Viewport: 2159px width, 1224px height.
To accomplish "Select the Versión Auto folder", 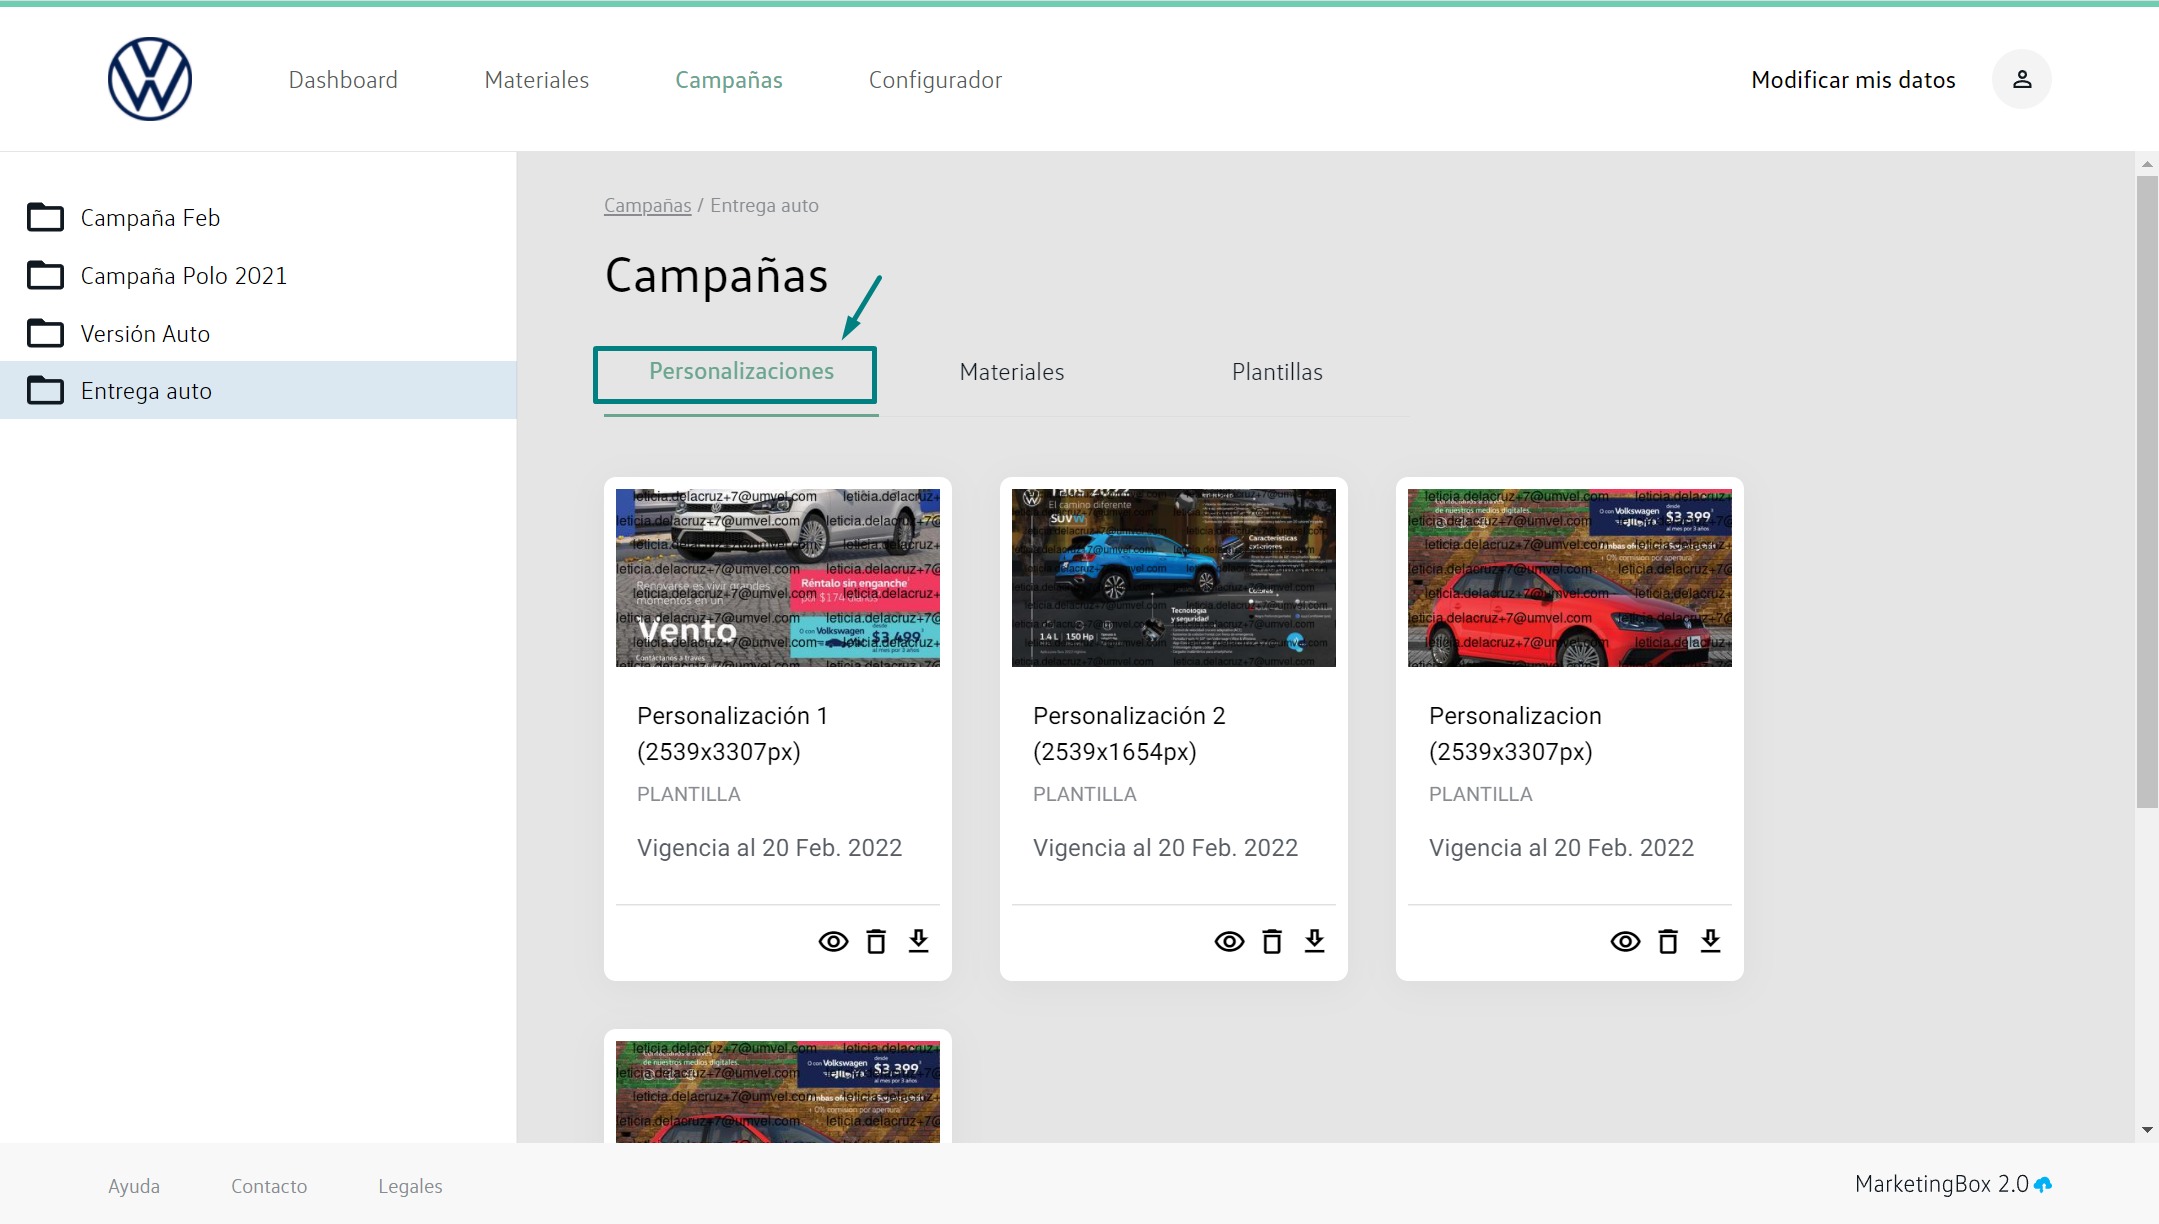I will (x=145, y=334).
